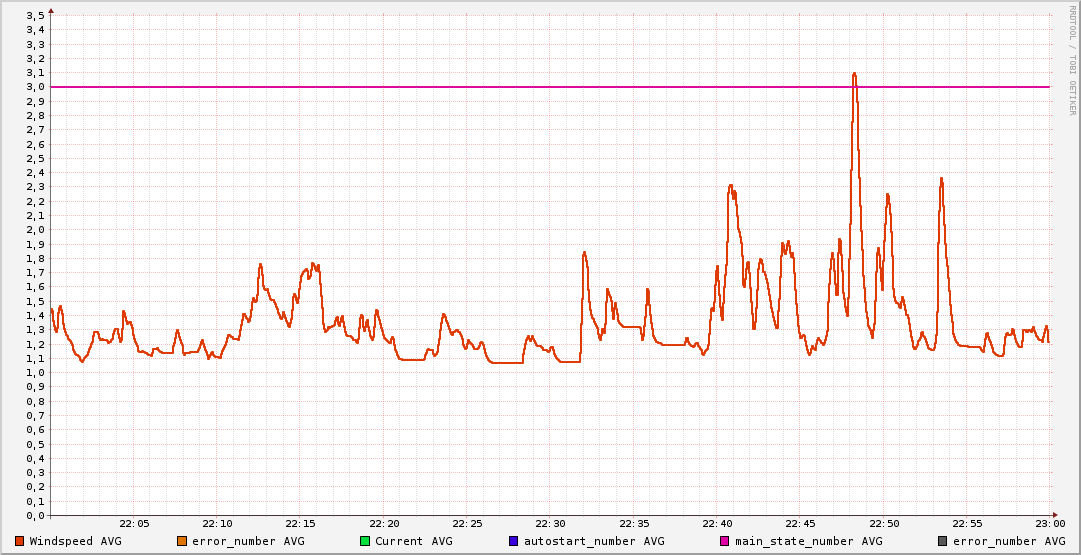This screenshot has width=1081, height=555.
Task: Select the main_state_number AVG legend label
Action: [x=809, y=541]
